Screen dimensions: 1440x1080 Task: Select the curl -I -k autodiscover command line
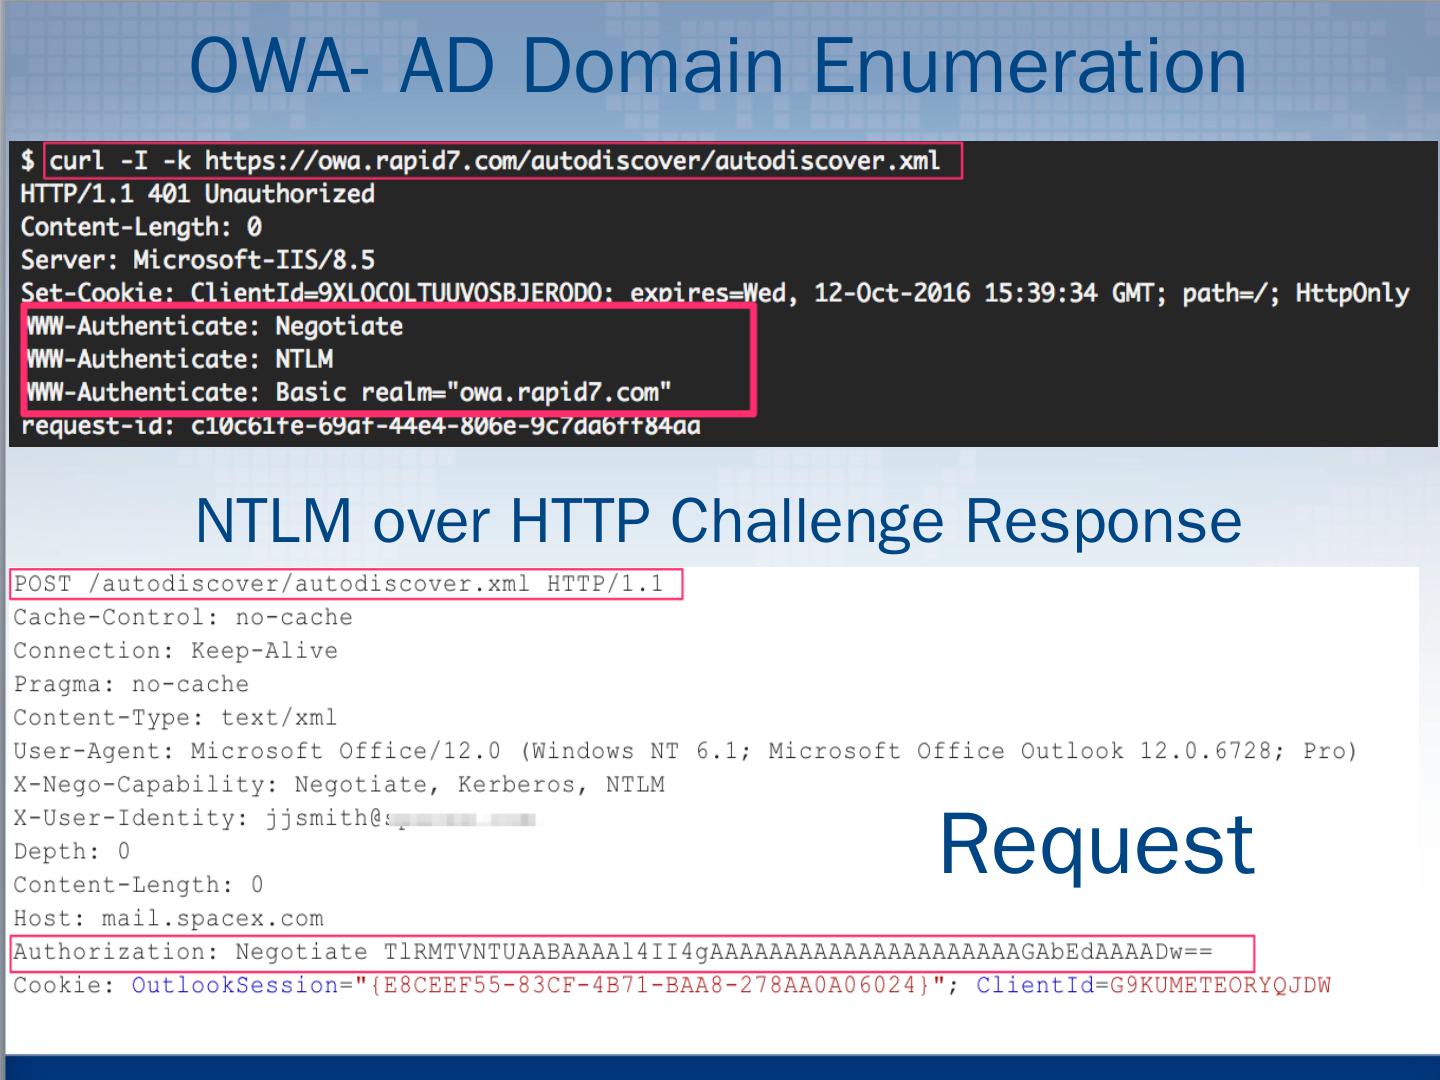(494, 161)
